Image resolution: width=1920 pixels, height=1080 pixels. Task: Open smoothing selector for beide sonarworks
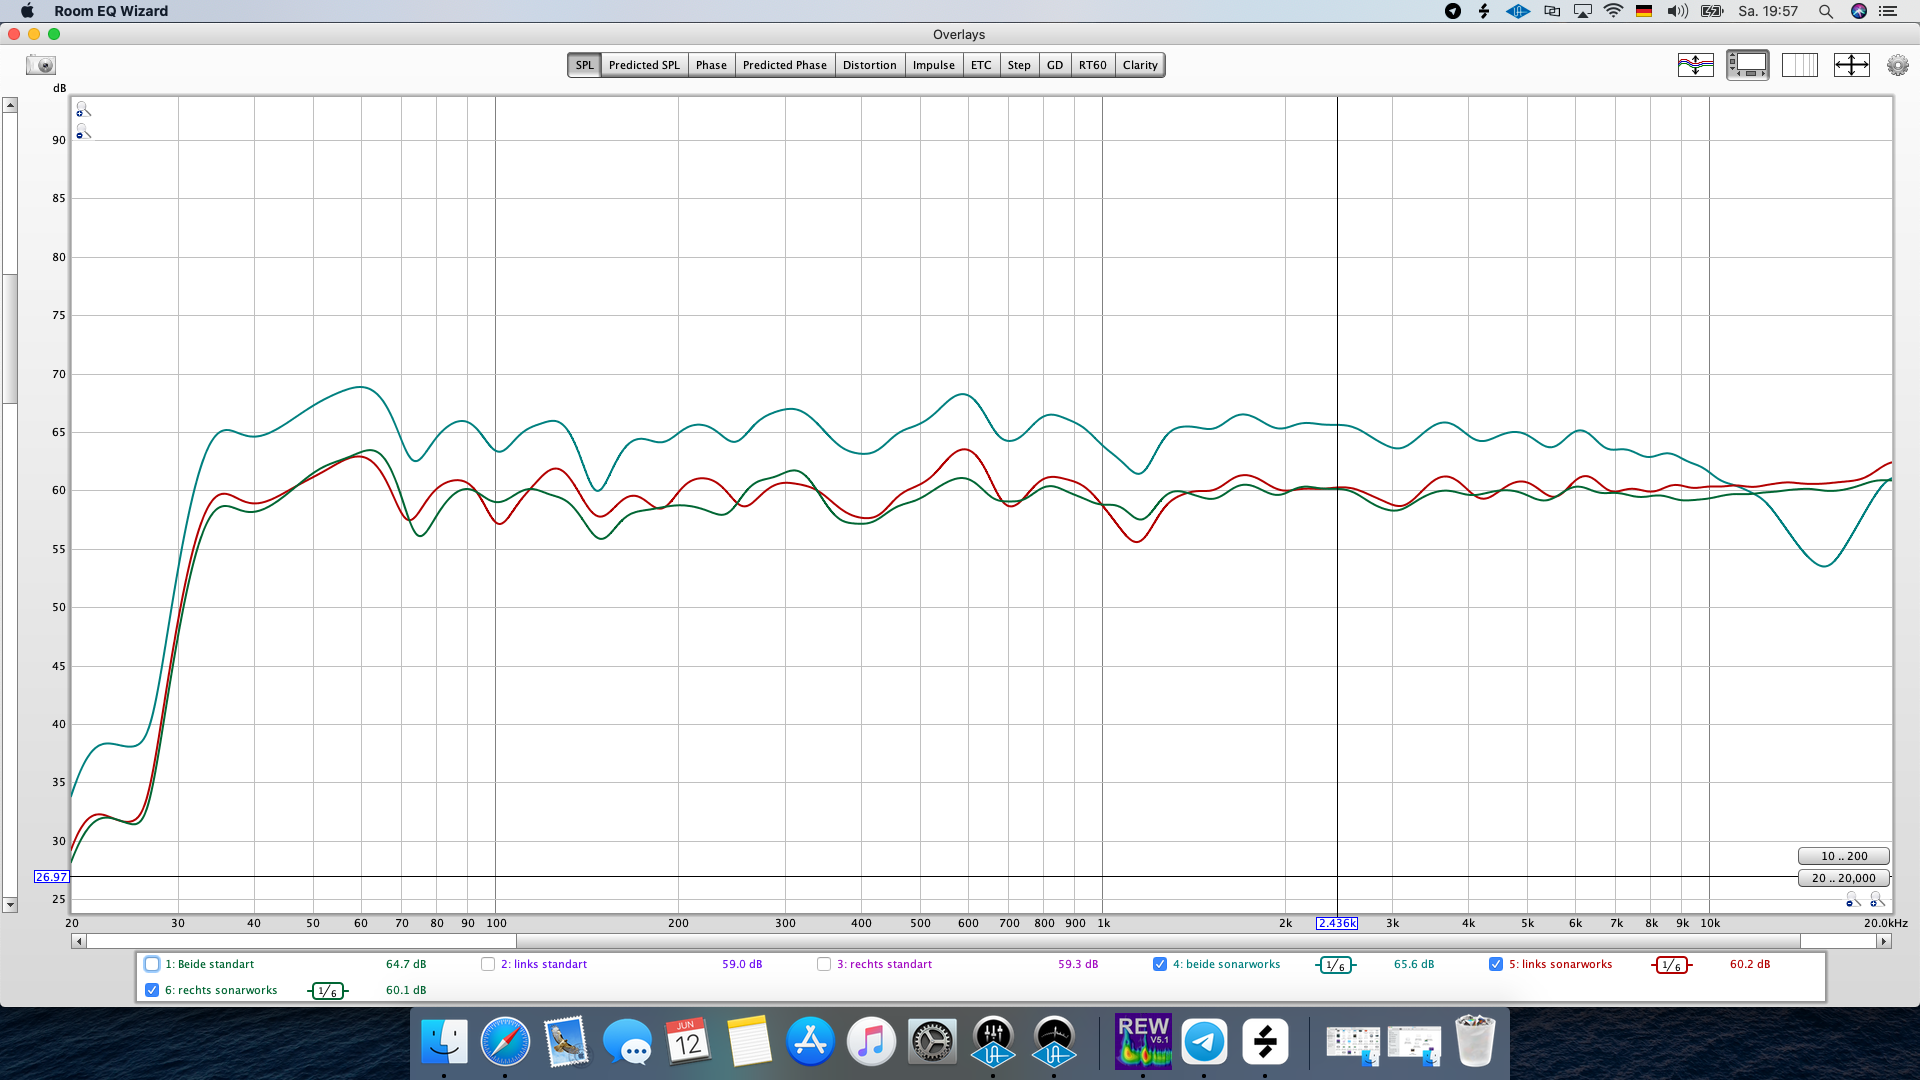click(1335, 965)
